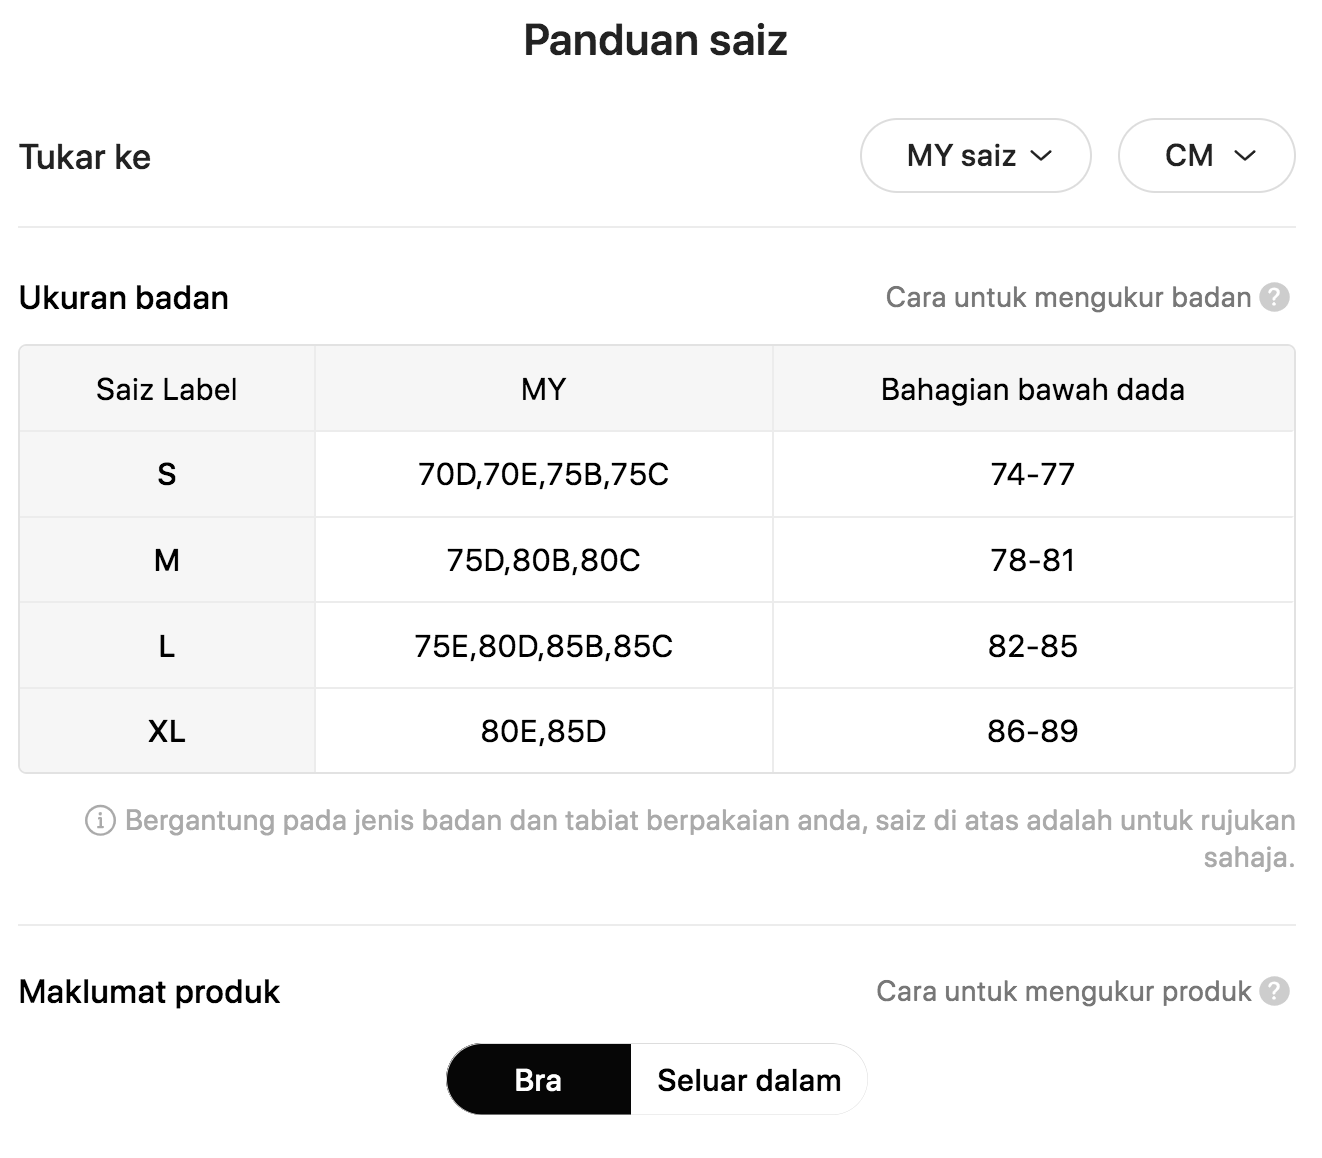Viewport: 1322px width, 1158px height.
Task: Click the 80E,85D size cell
Action: point(544,731)
